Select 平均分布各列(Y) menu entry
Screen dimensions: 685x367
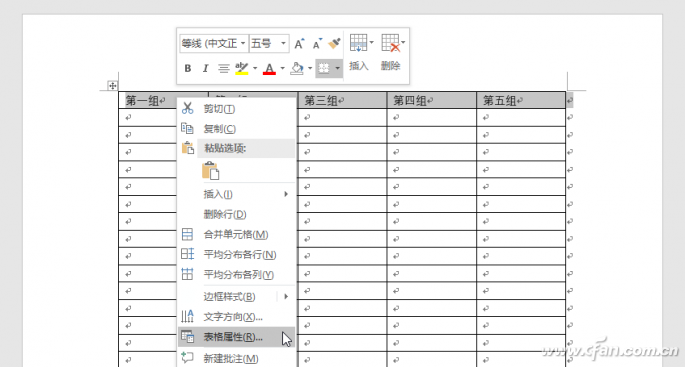pyautogui.click(x=236, y=274)
